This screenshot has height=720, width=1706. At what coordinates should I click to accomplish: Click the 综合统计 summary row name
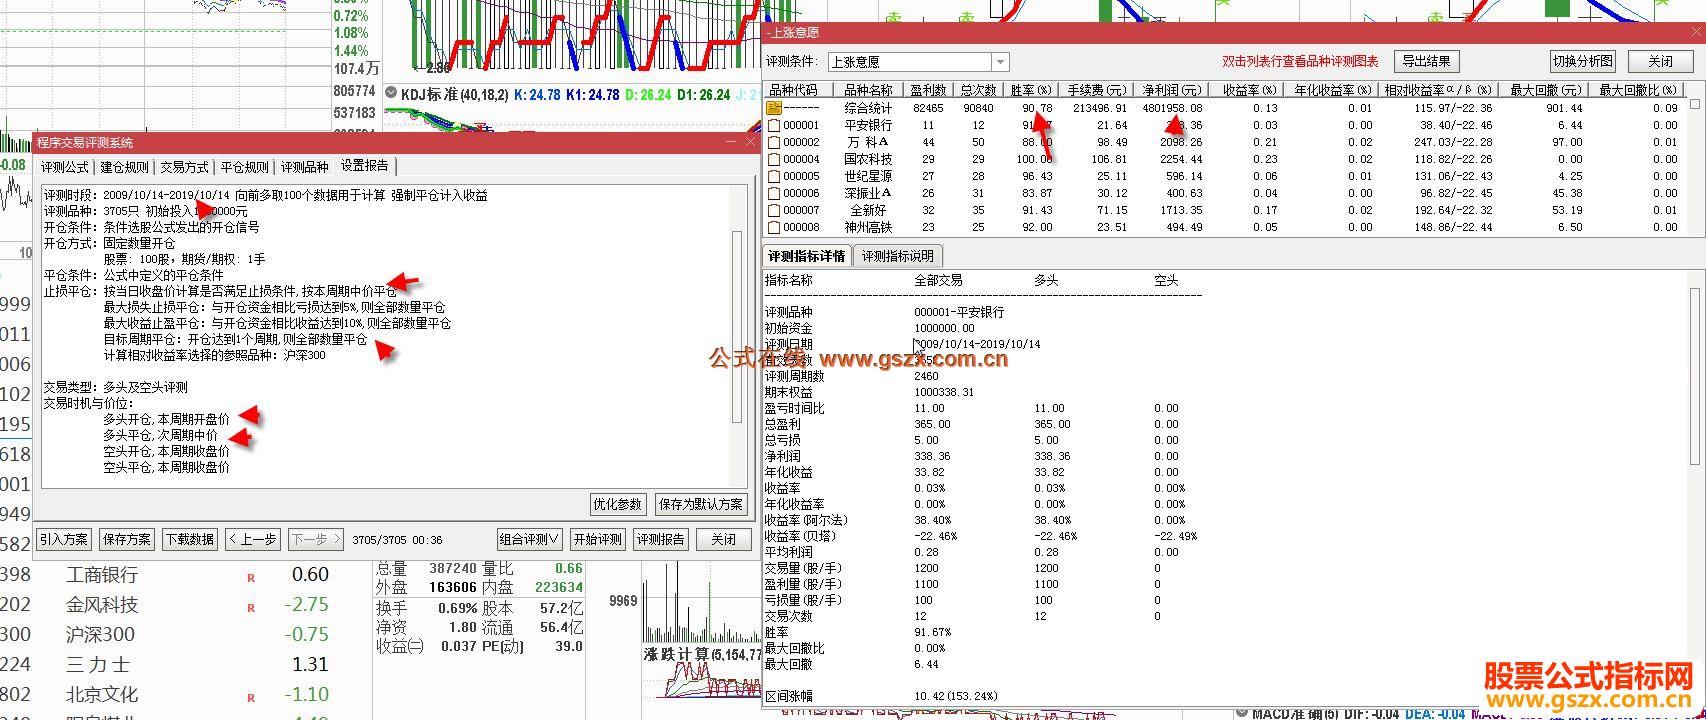click(868, 108)
